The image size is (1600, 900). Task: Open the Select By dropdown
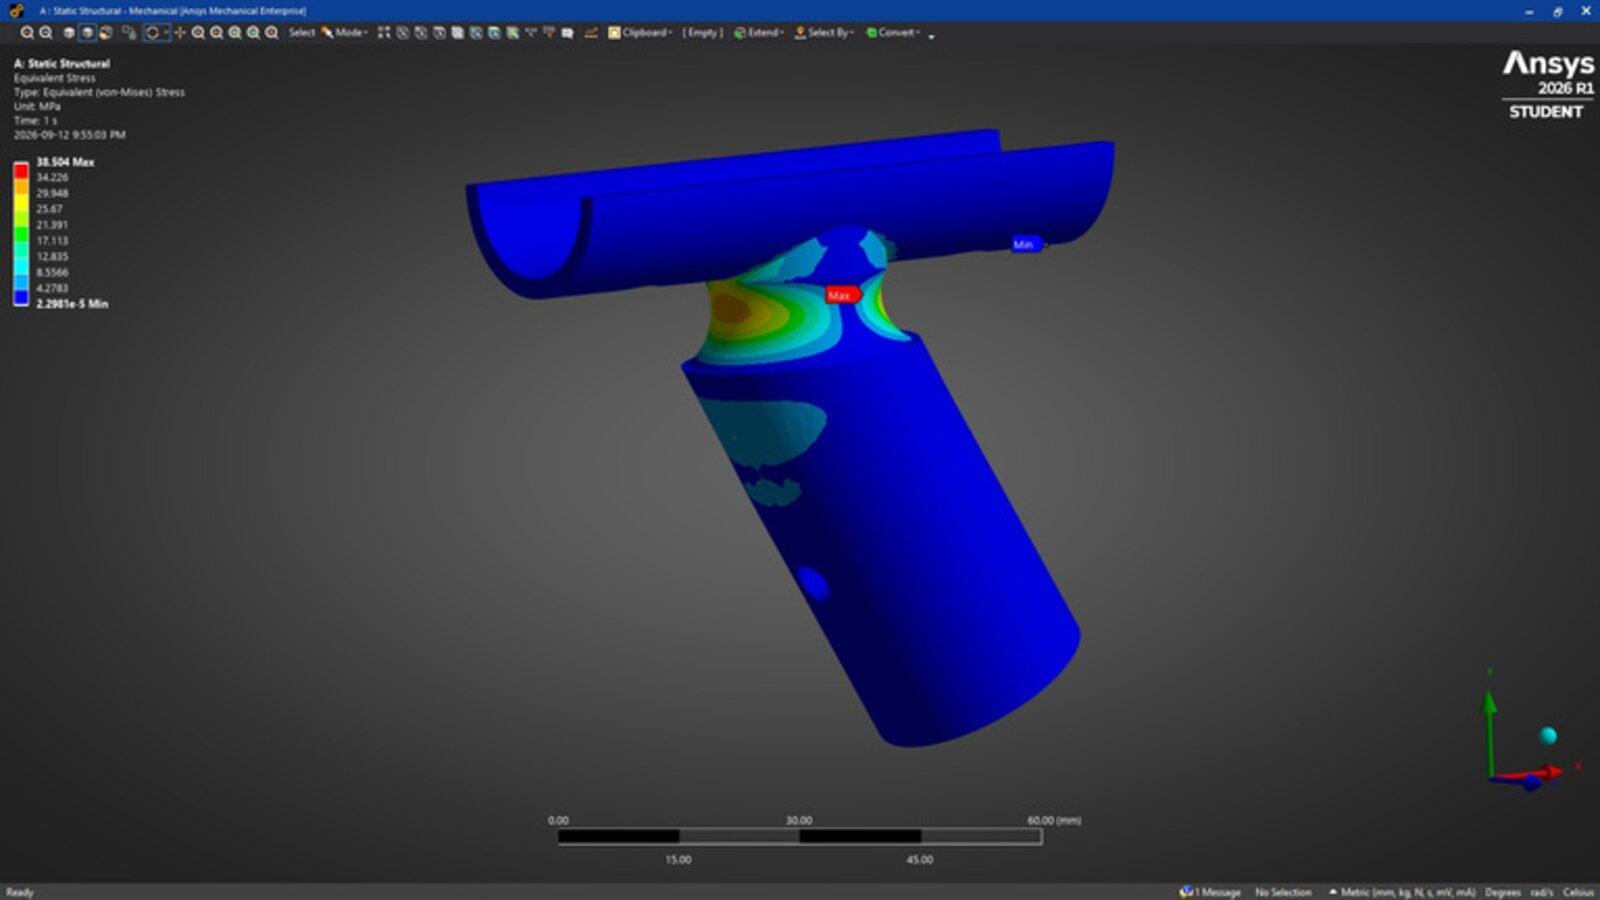click(824, 33)
